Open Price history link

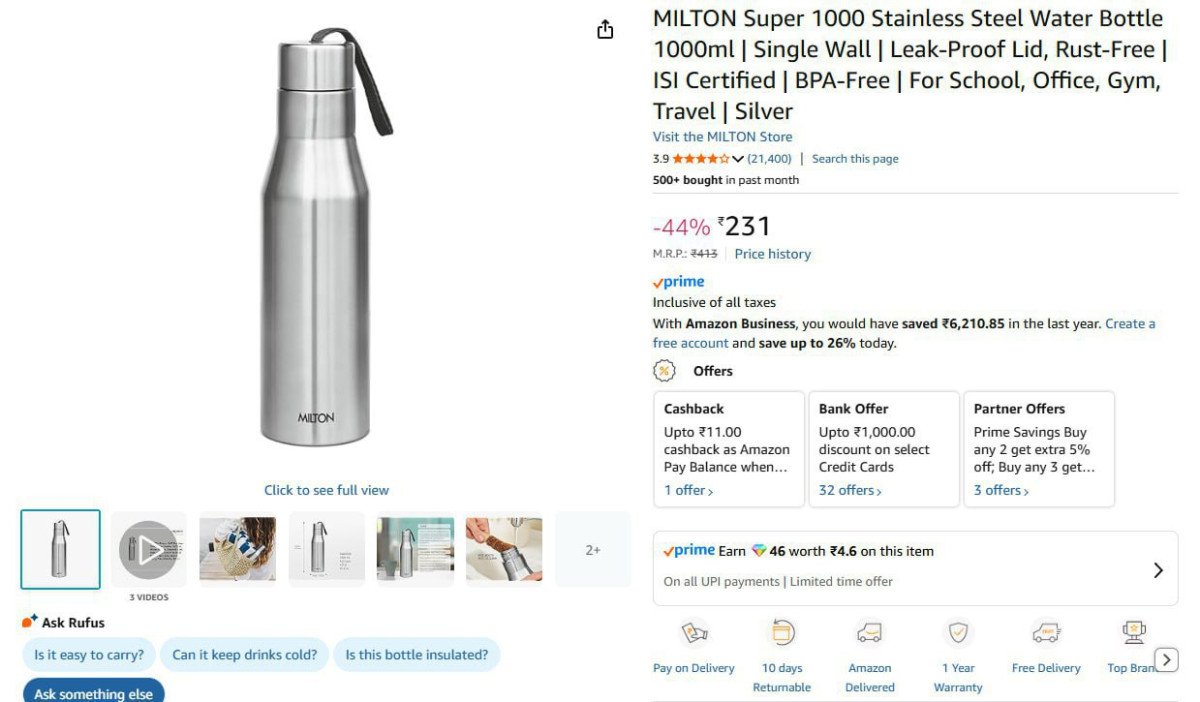click(x=772, y=254)
